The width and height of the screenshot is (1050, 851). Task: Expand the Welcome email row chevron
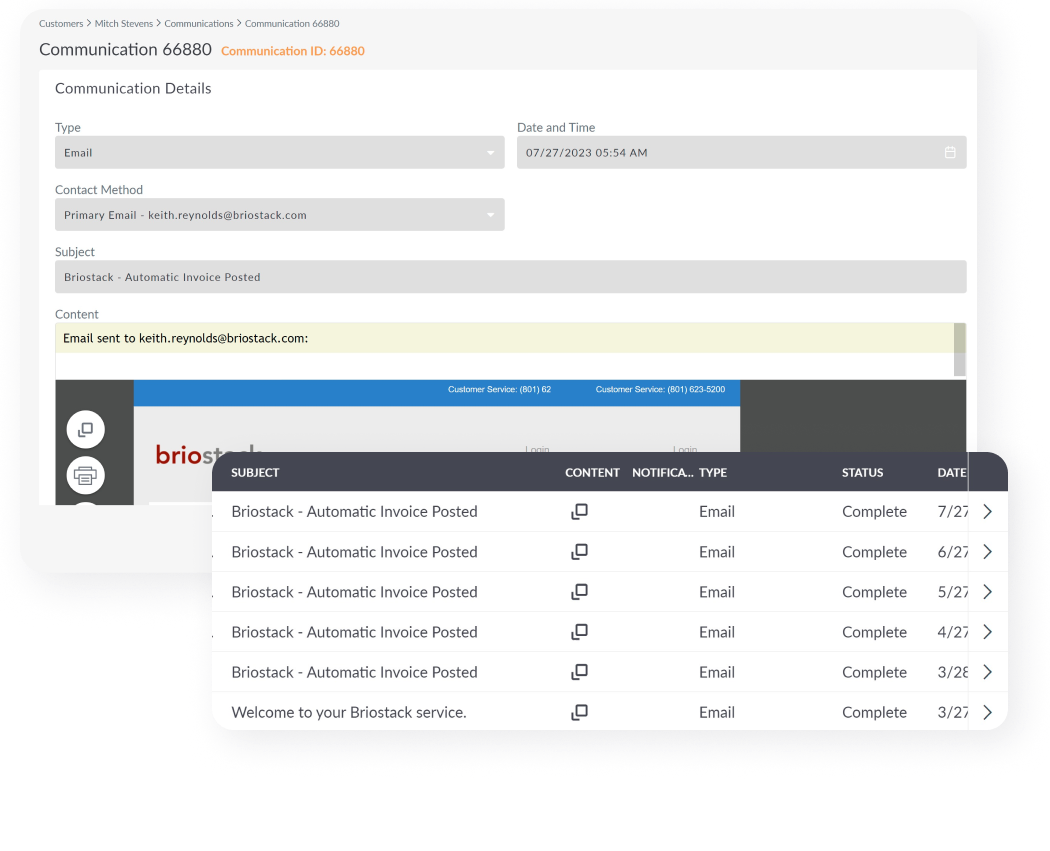pyautogui.click(x=988, y=712)
